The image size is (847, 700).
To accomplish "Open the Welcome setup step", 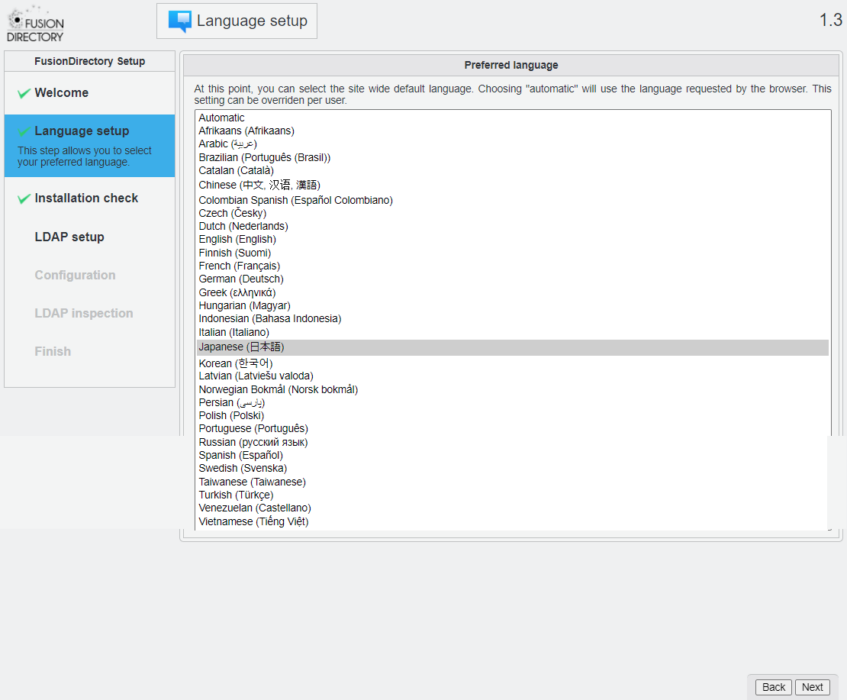I will [x=61, y=93].
